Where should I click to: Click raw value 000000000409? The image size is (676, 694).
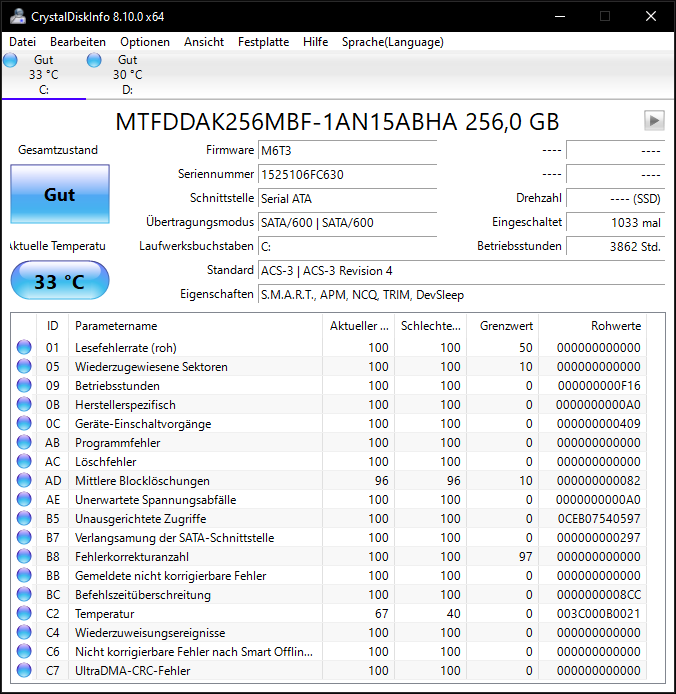pyautogui.click(x=599, y=424)
